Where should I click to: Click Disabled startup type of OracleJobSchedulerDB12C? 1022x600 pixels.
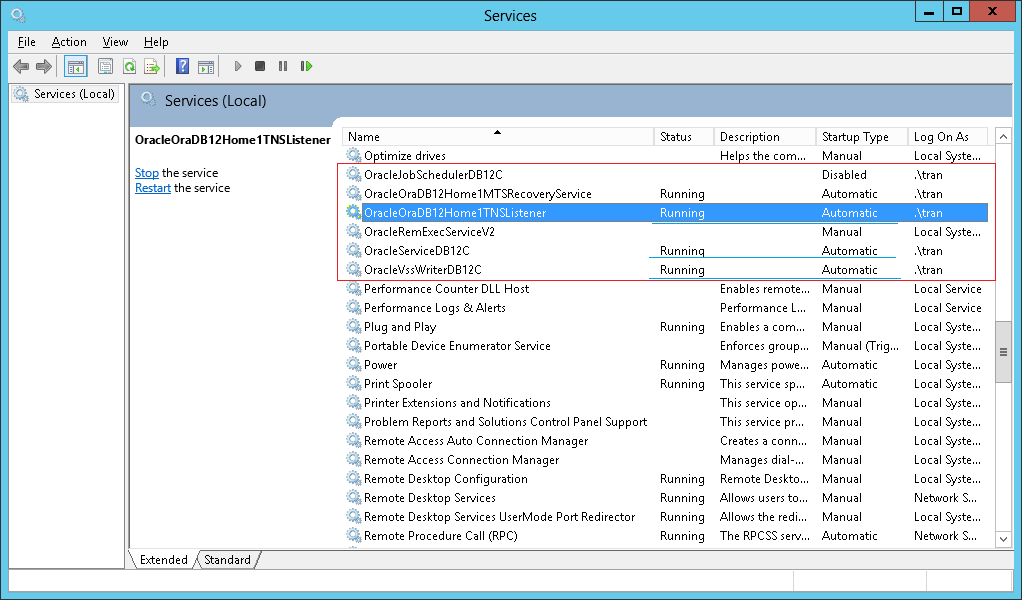coord(844,175)
